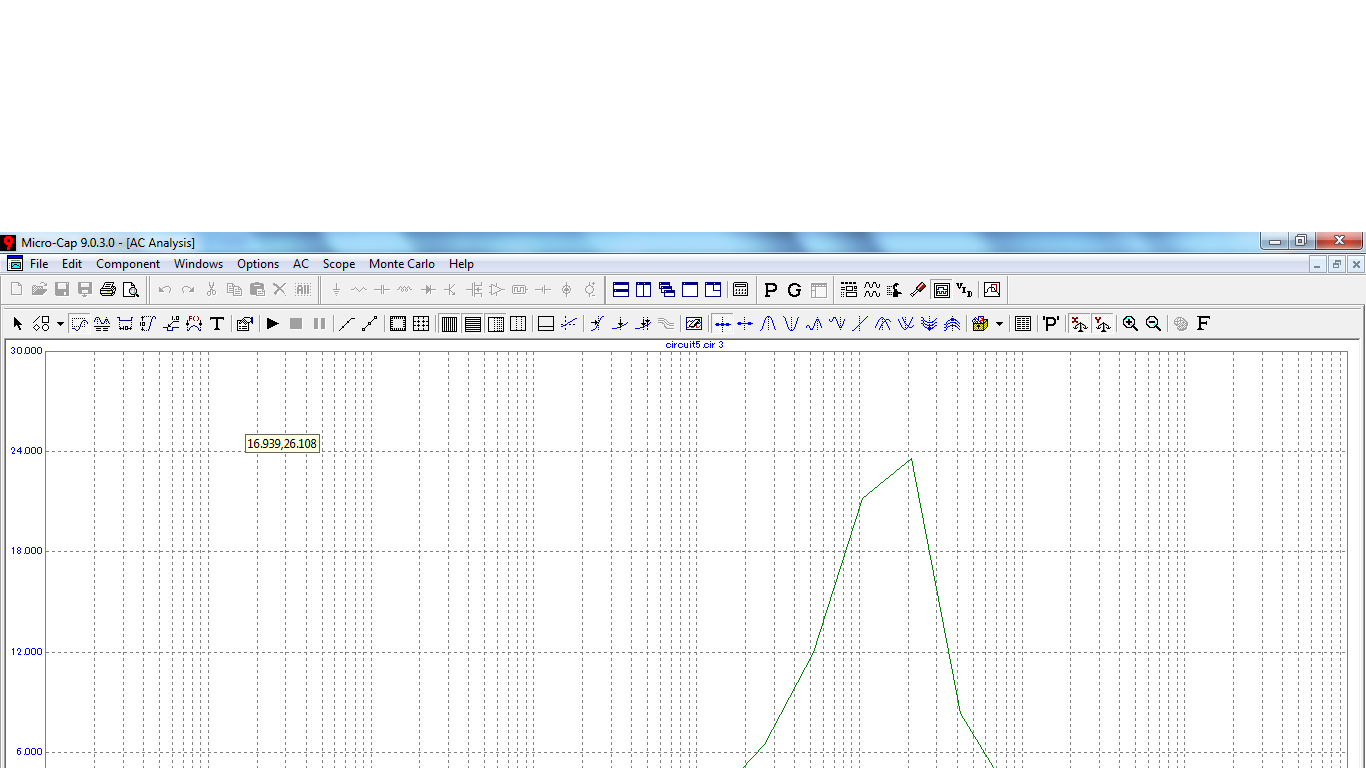Open the File menu
Viewport: 1366px width, 768px height.
[39, 264]
